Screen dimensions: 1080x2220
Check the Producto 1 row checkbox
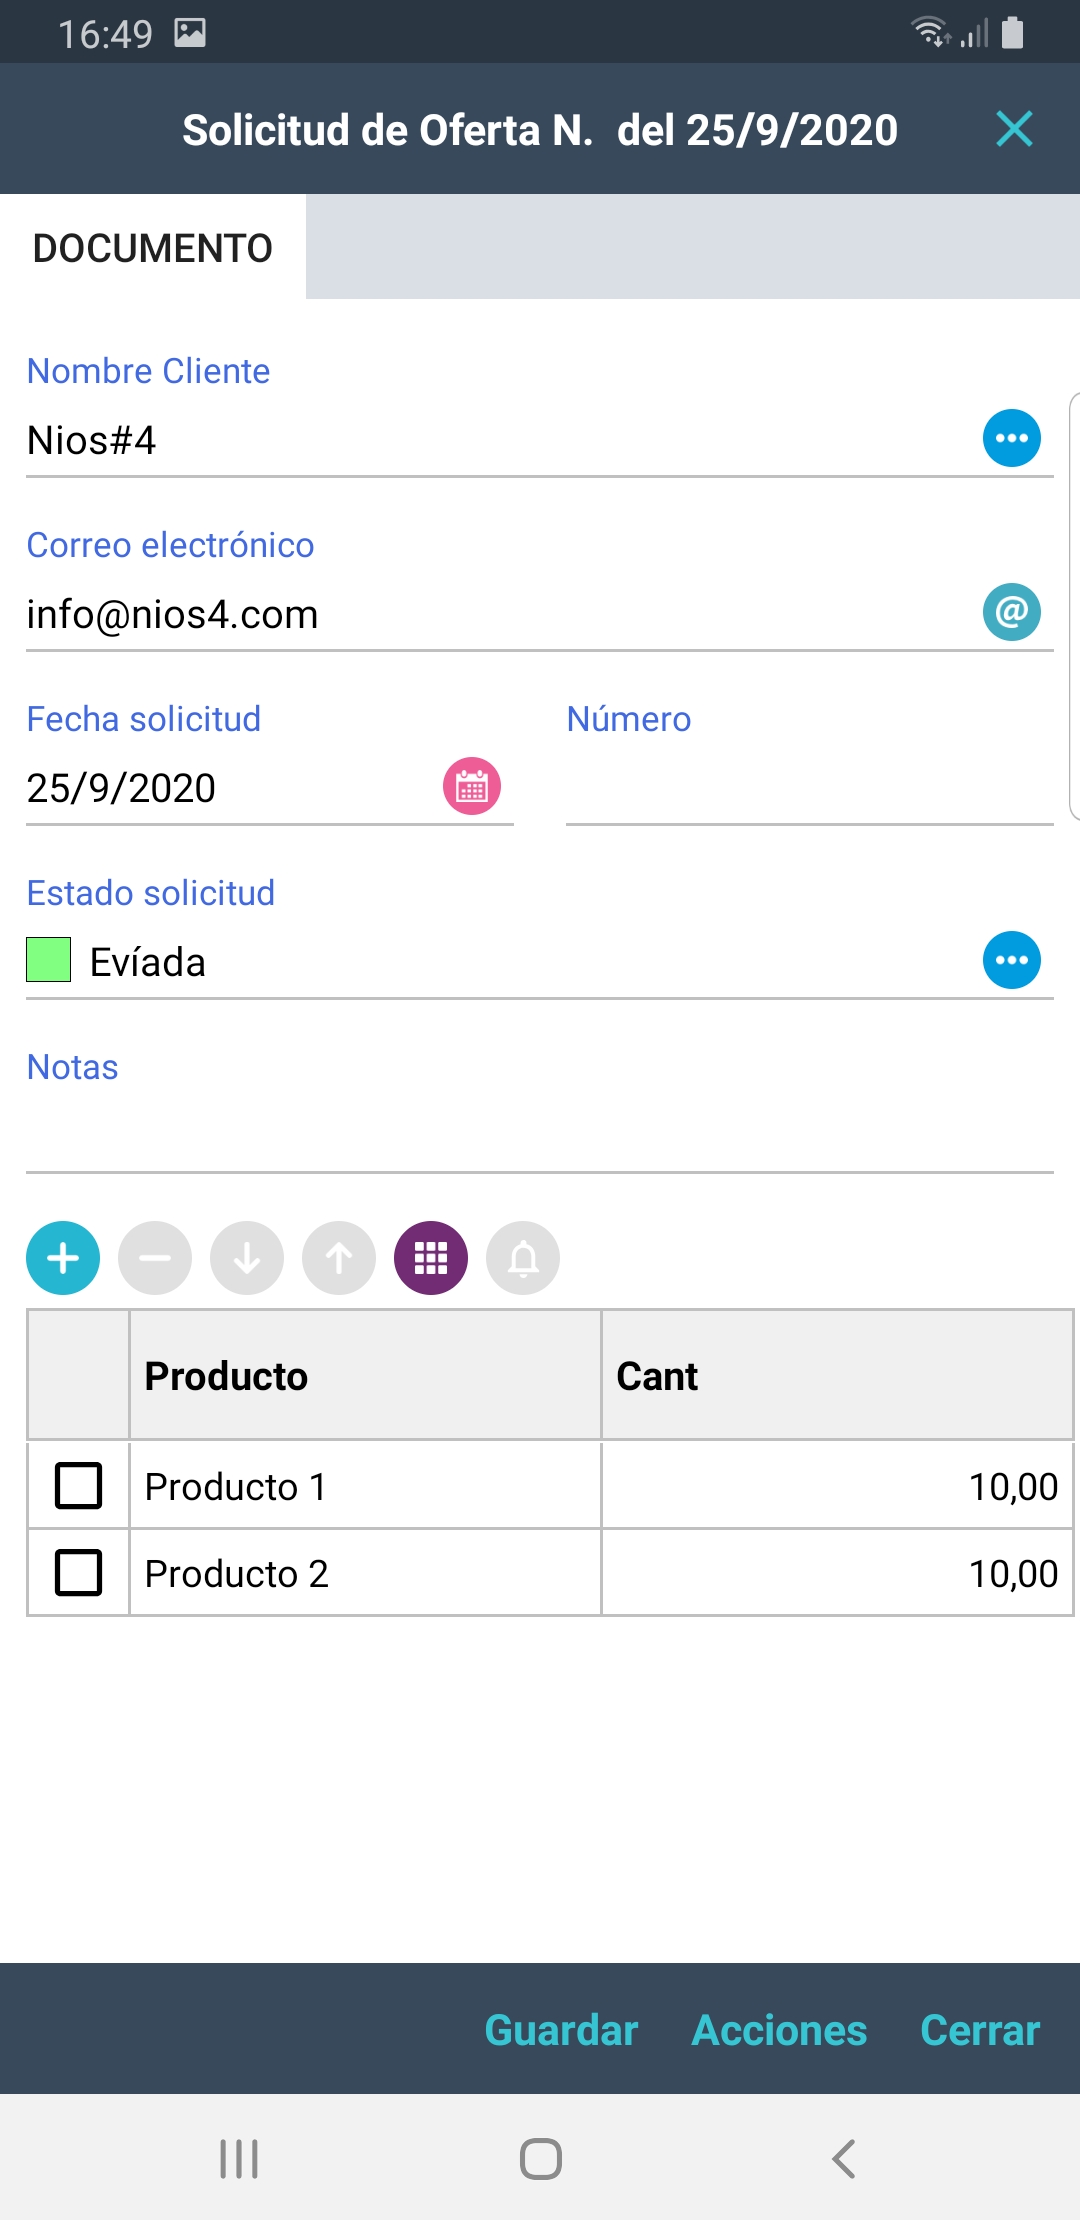(78, 1485)
